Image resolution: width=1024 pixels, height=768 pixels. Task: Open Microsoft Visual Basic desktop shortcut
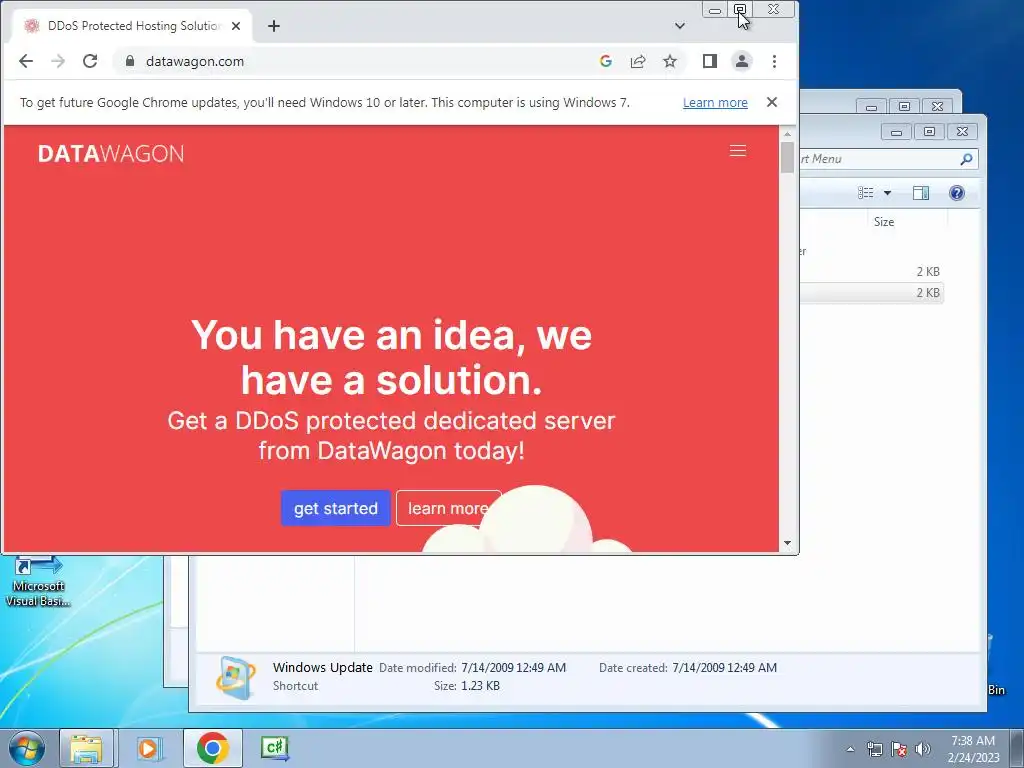tap(38, 581)
